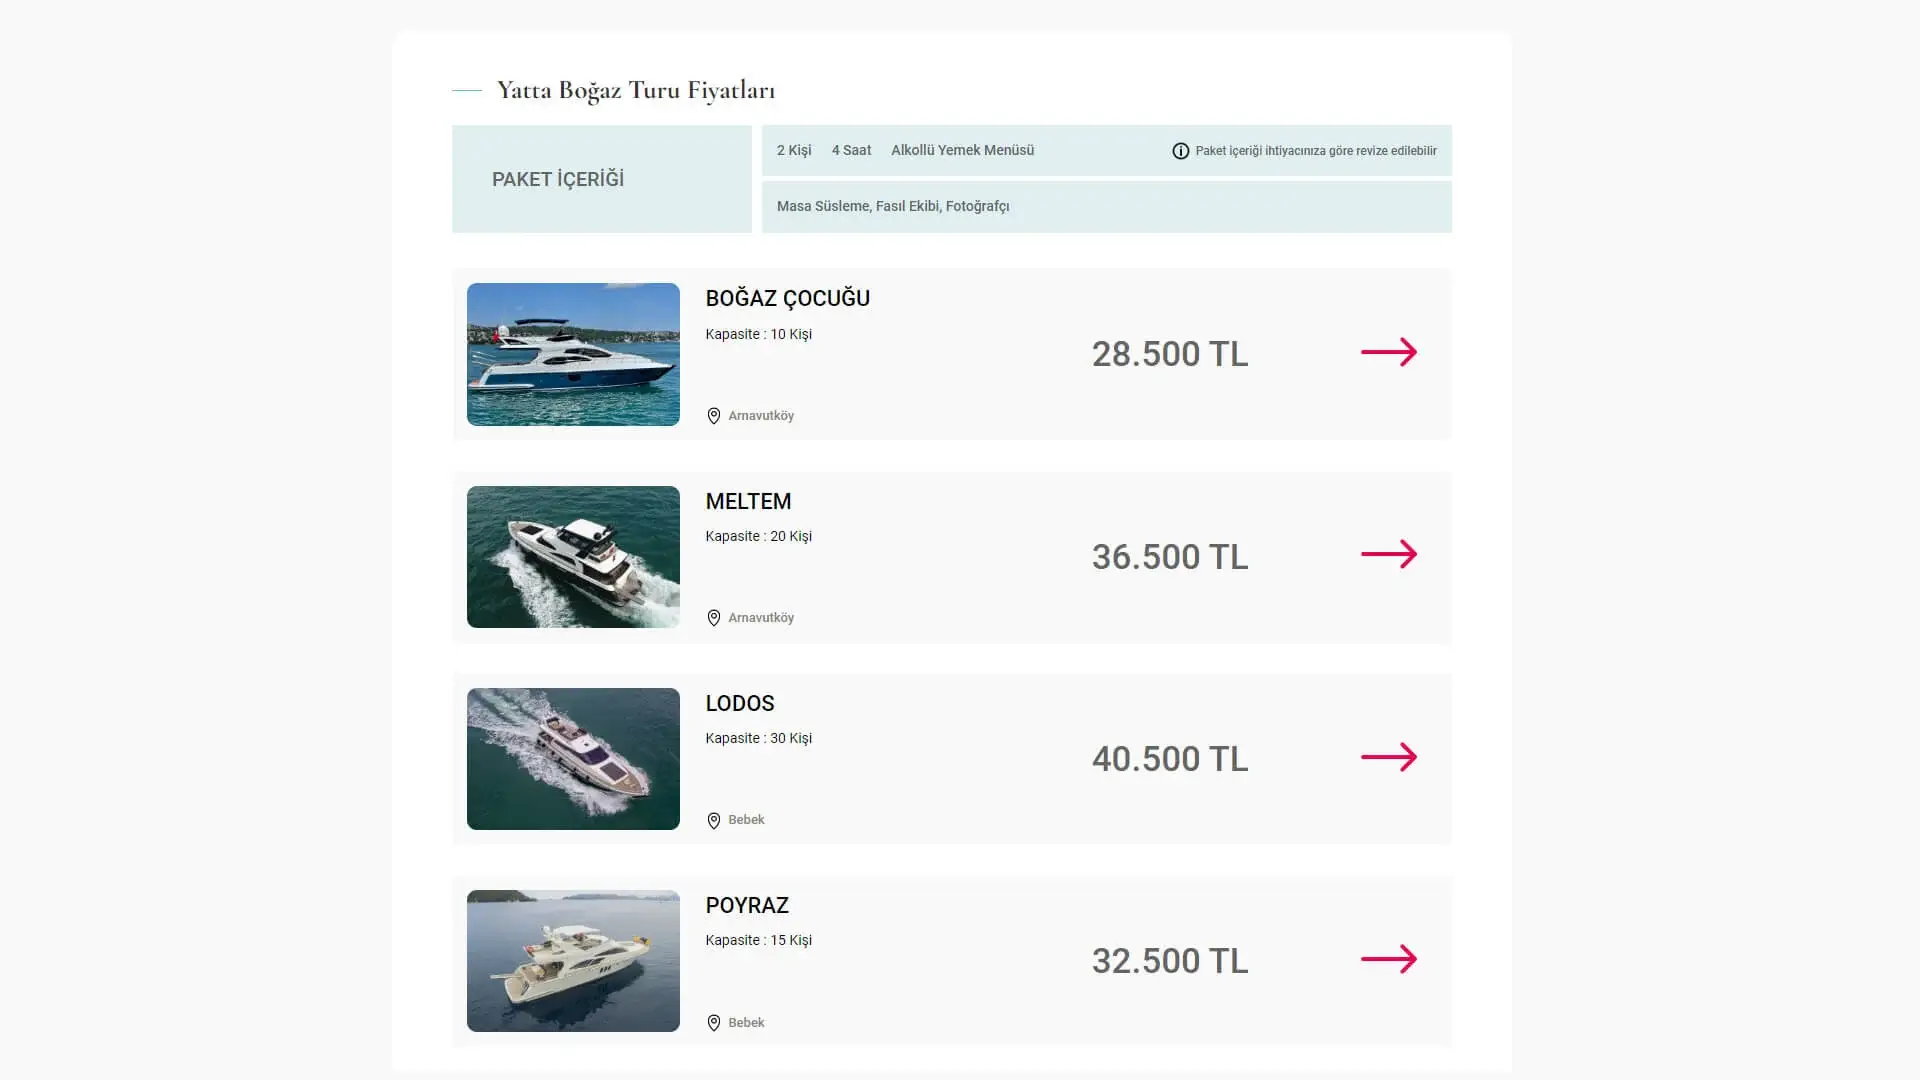Click the Bebek location pin under POYRAZ

pos(713,1022)
